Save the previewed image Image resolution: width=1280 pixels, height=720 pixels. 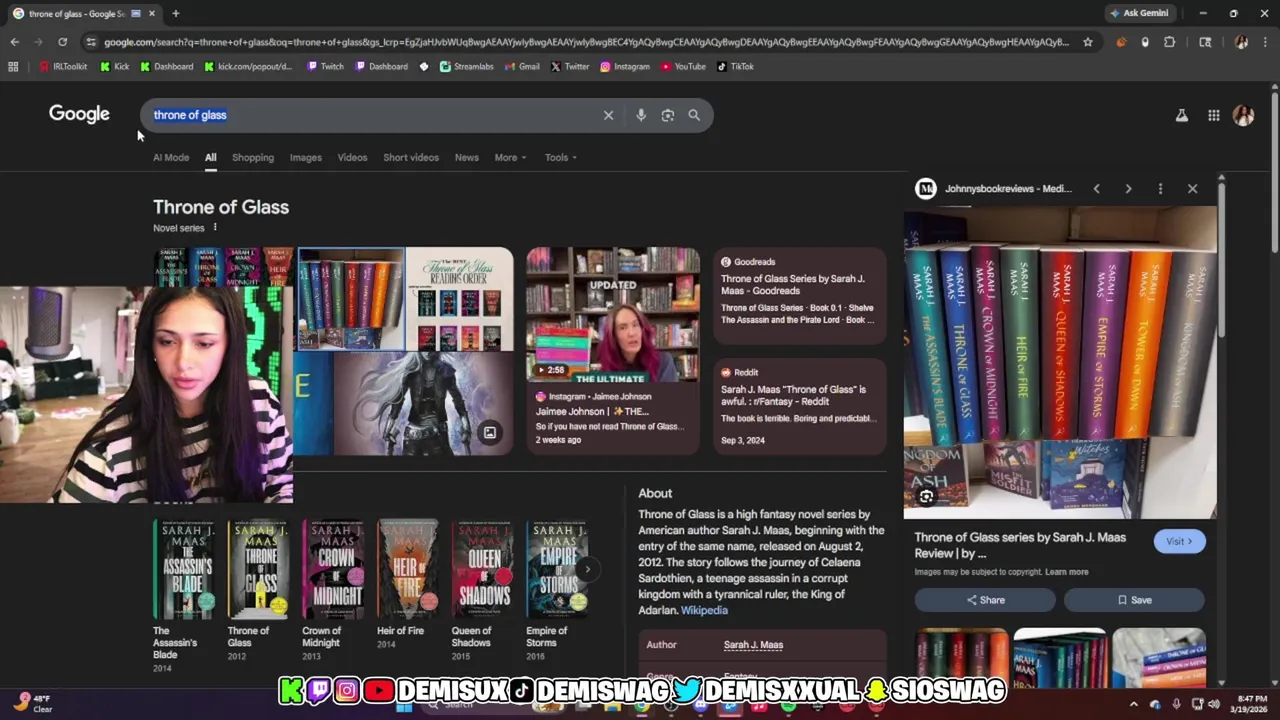(x=1134, y=600)
